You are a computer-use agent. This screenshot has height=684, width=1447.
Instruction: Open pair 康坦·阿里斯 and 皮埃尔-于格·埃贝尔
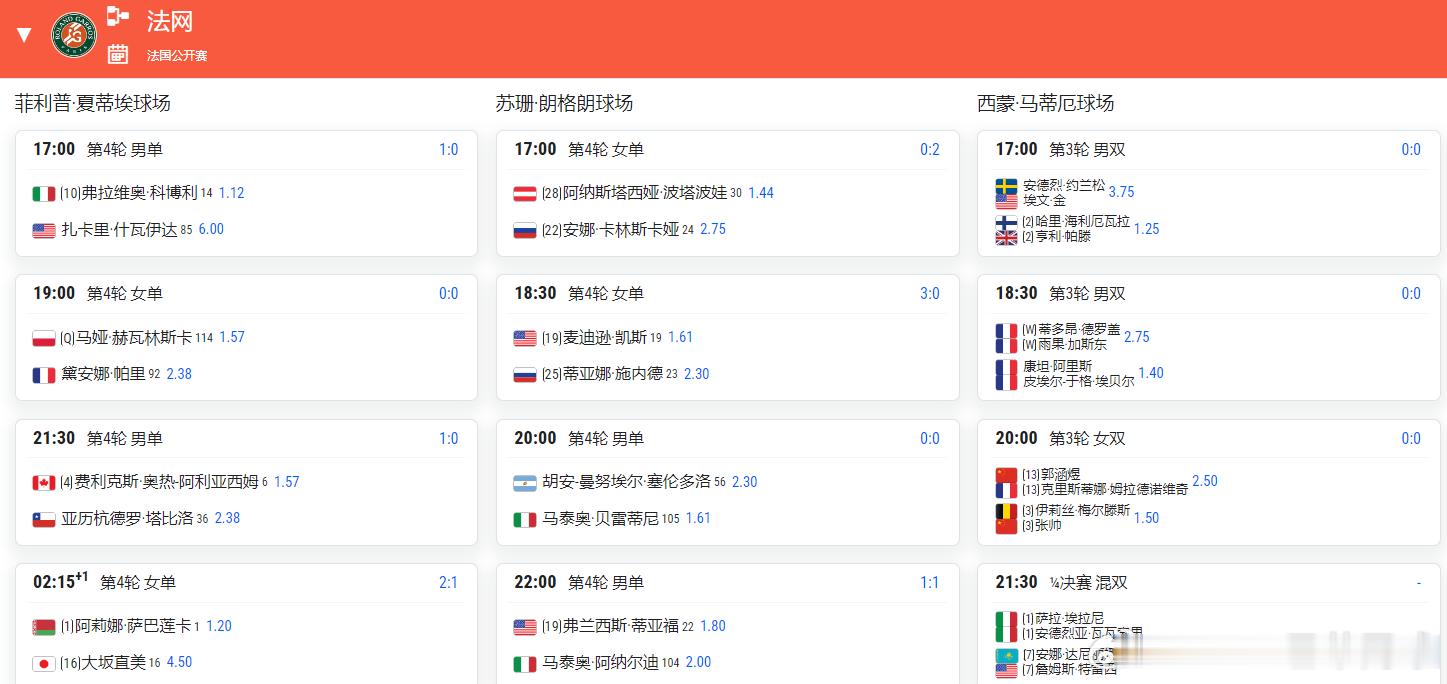(x=1078, y=374)
